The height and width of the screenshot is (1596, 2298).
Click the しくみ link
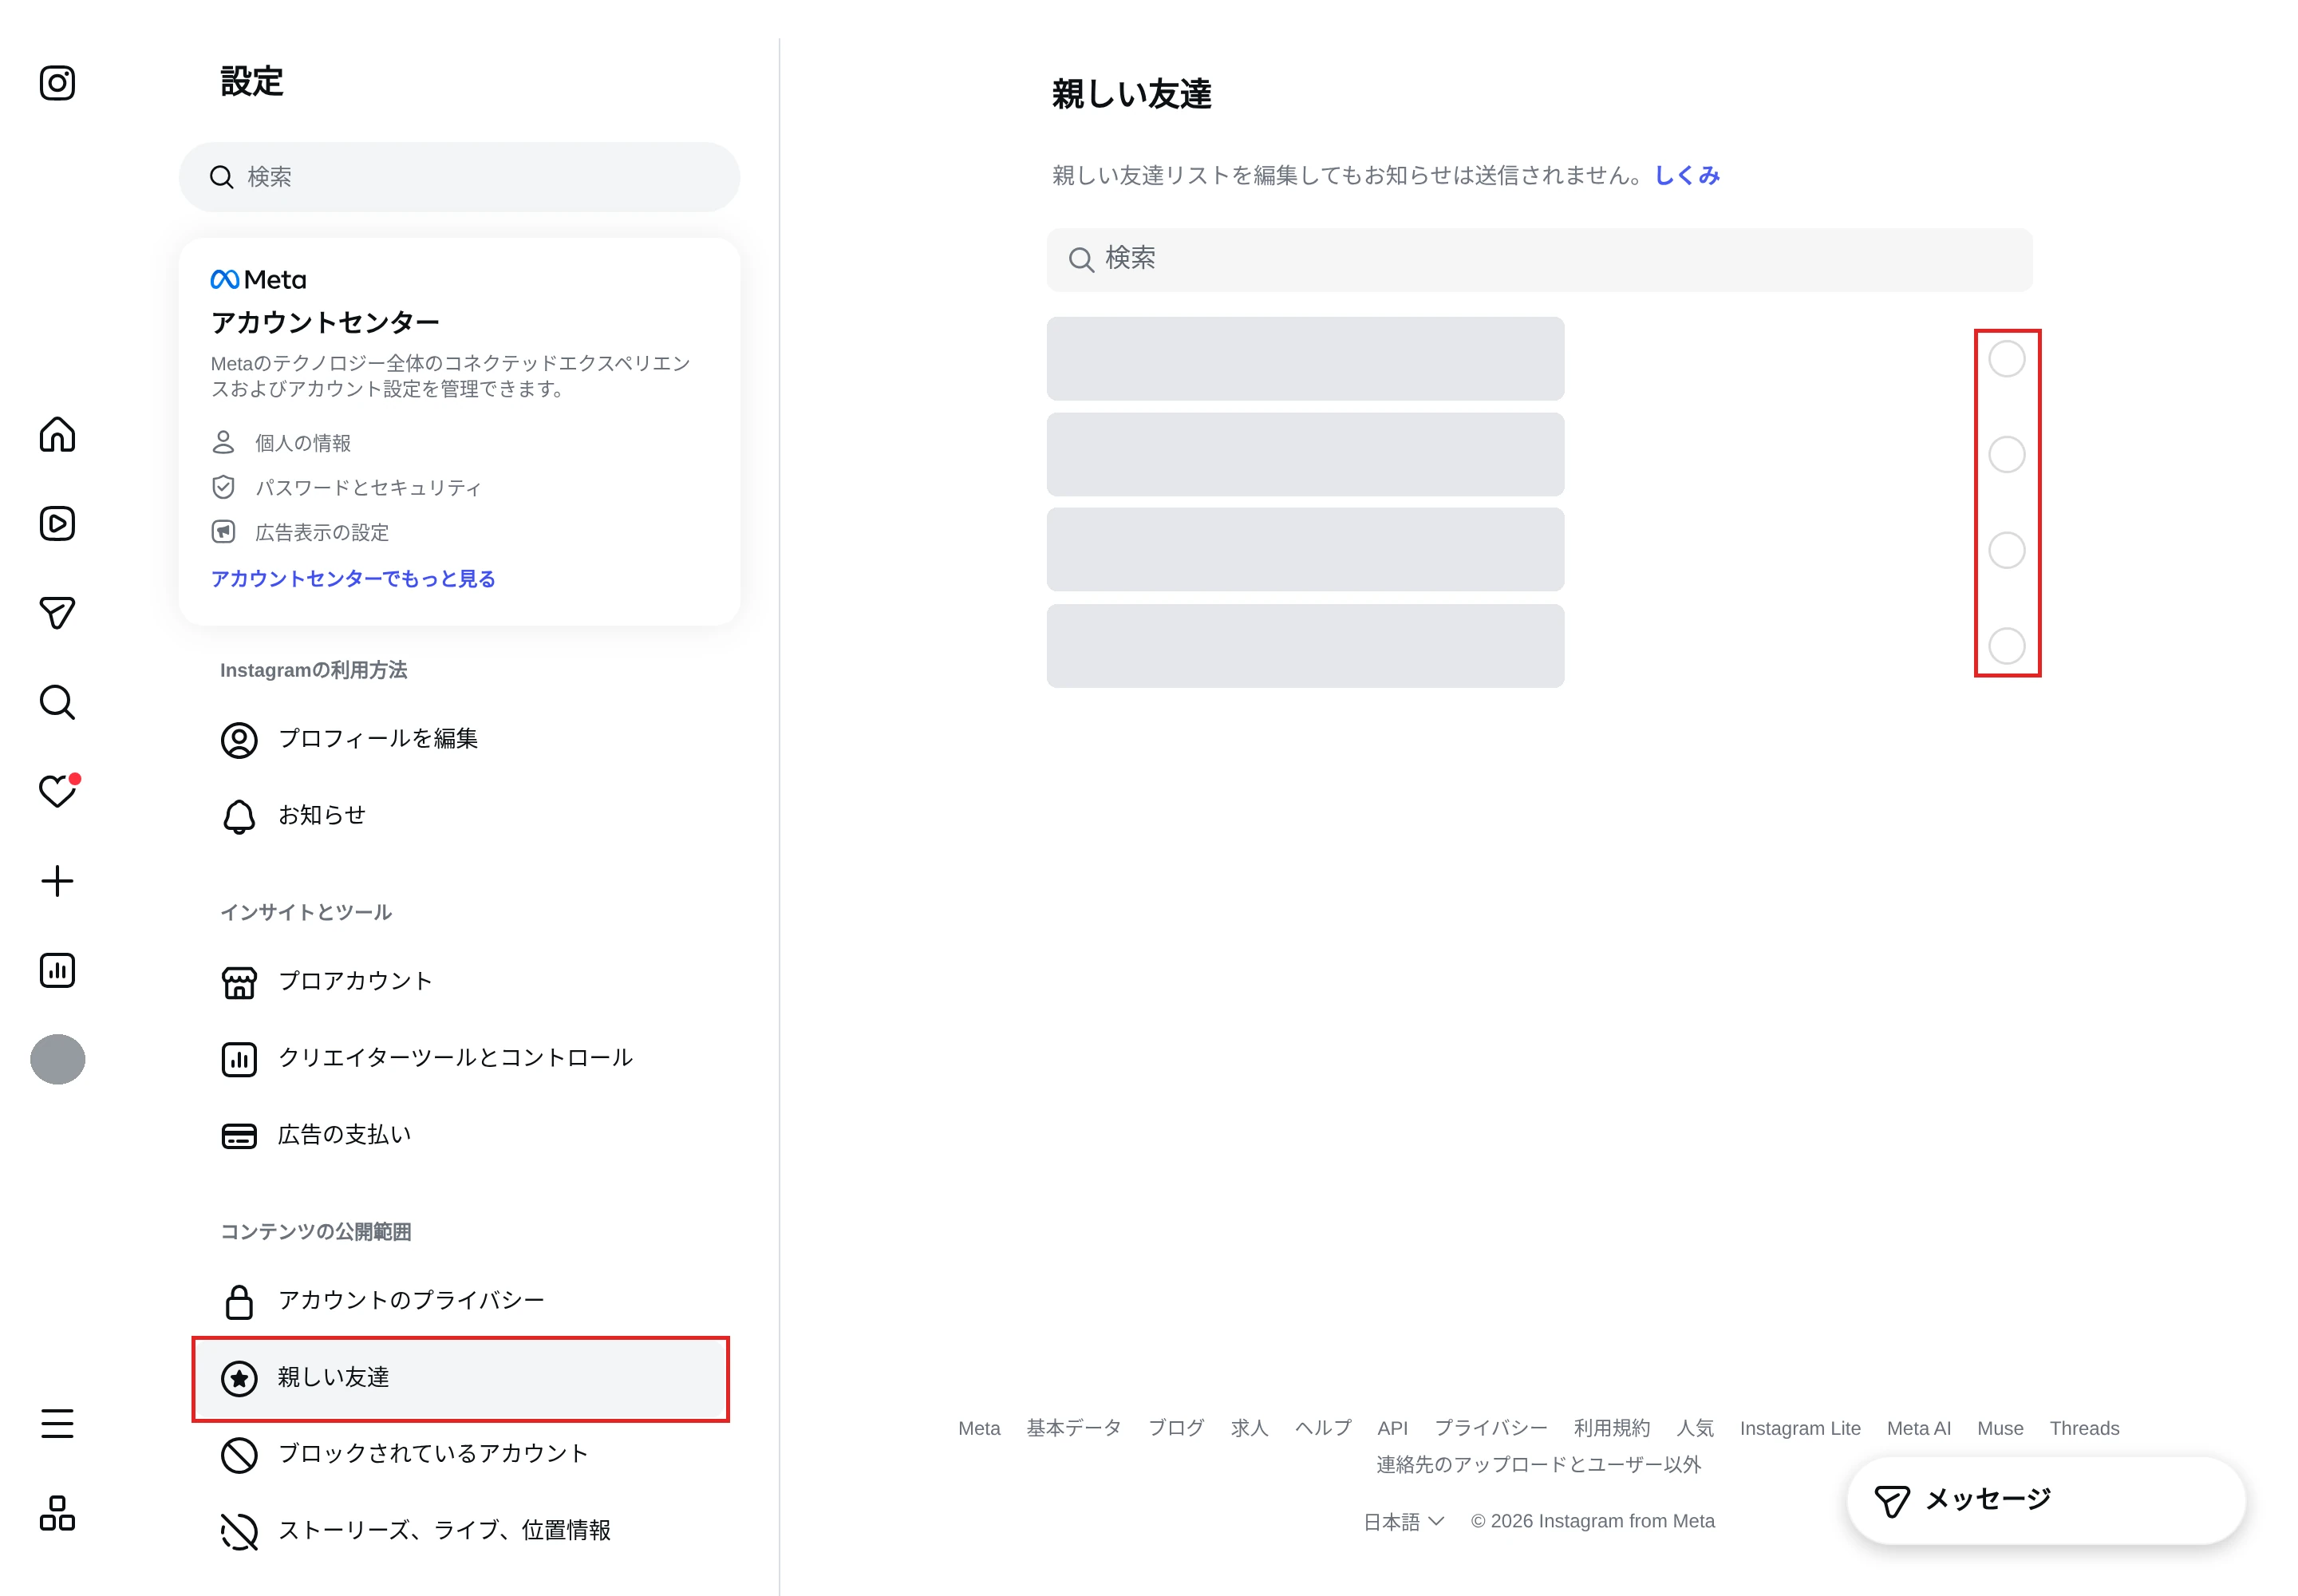pyautogui.click(x=1687, y=176)
